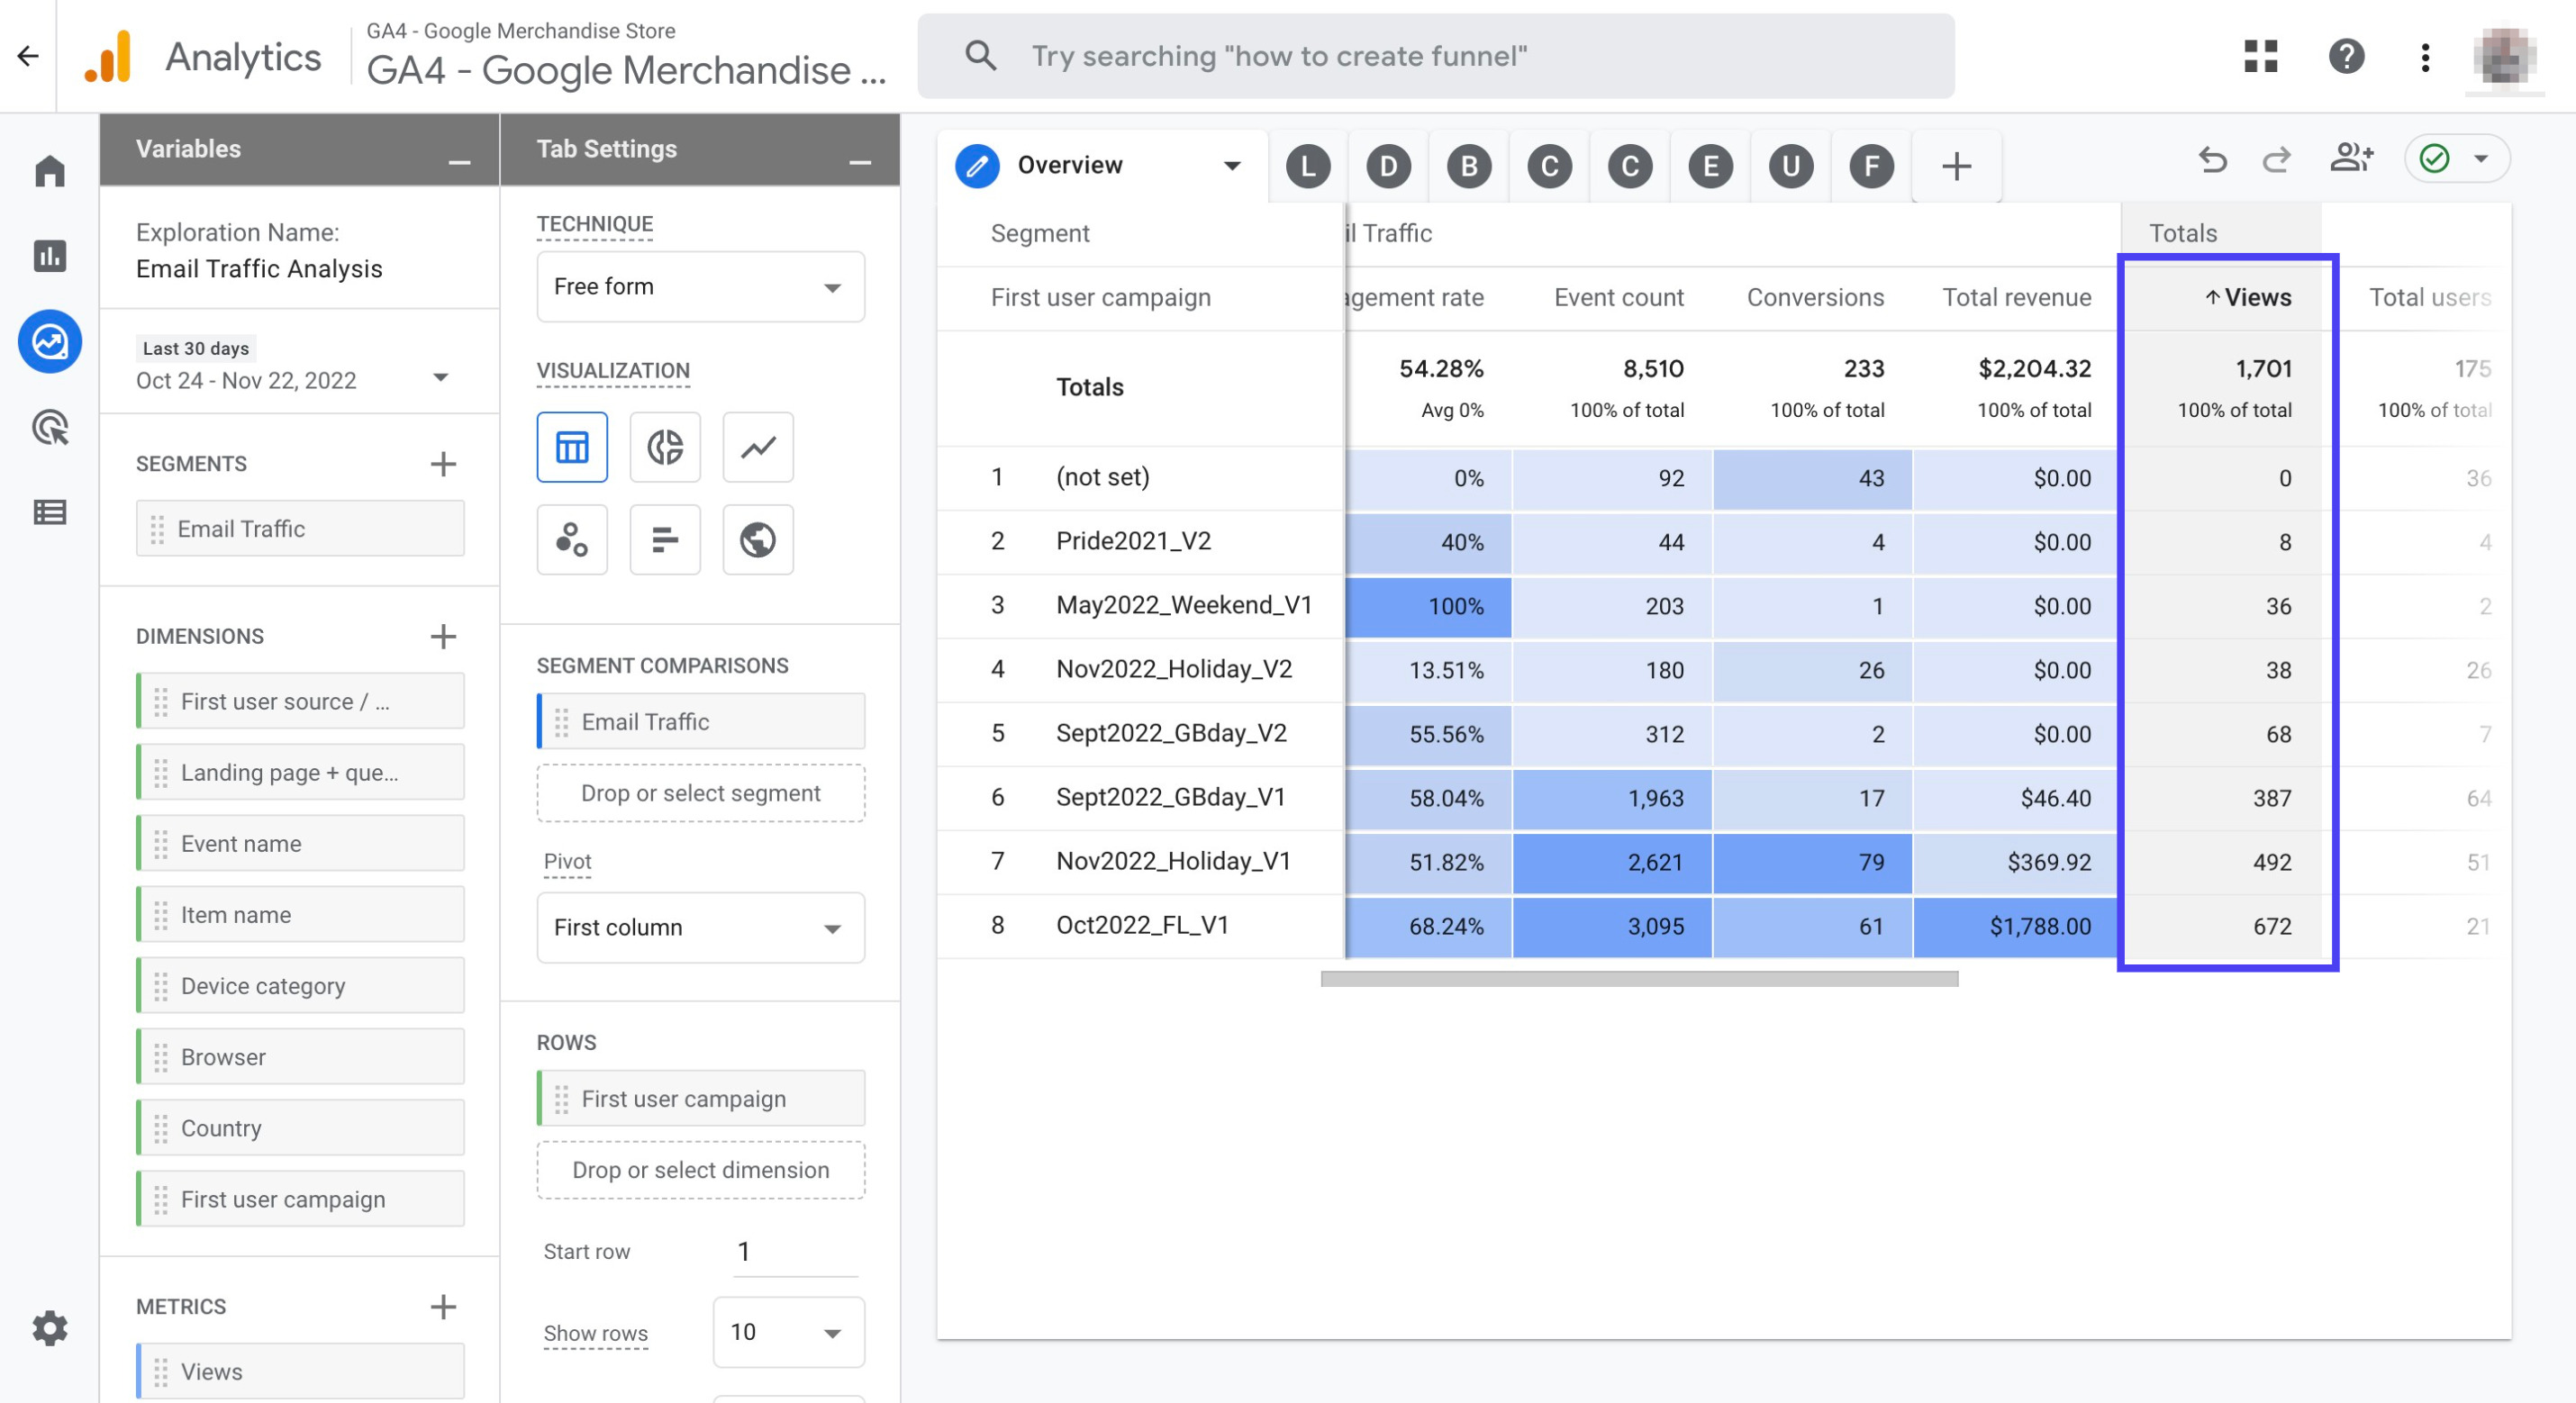Minimize the Variables panel
This screenshot has width=2576, height=1403.
(459, 161)
